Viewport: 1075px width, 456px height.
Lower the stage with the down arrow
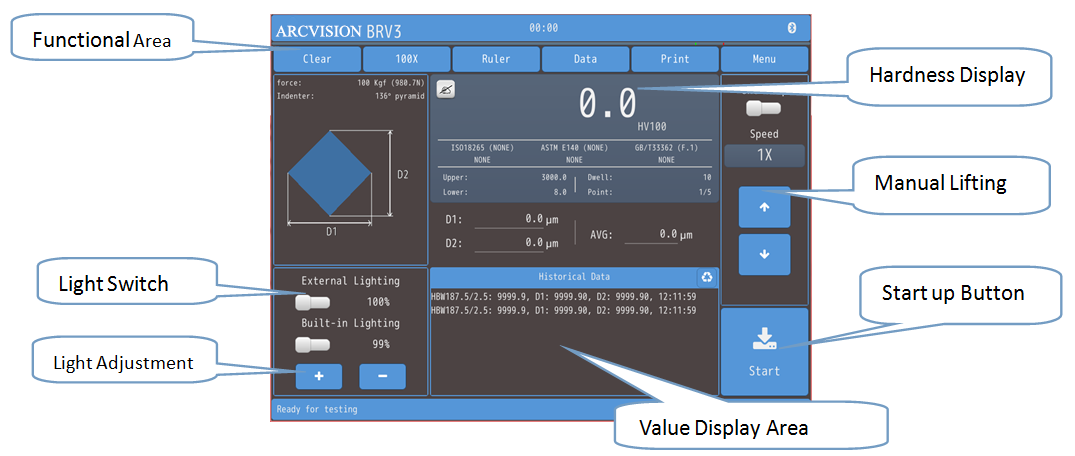tap(764, 254)
